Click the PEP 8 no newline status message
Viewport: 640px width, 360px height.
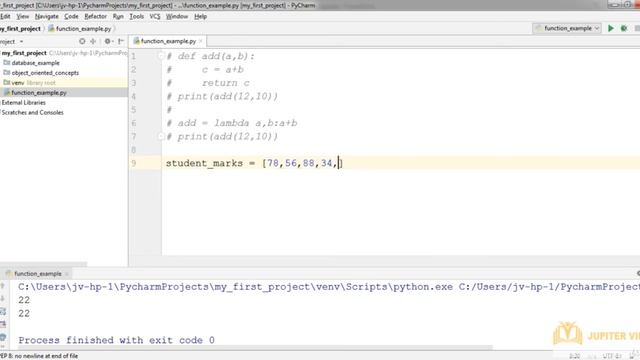click(x=39, y=356)
